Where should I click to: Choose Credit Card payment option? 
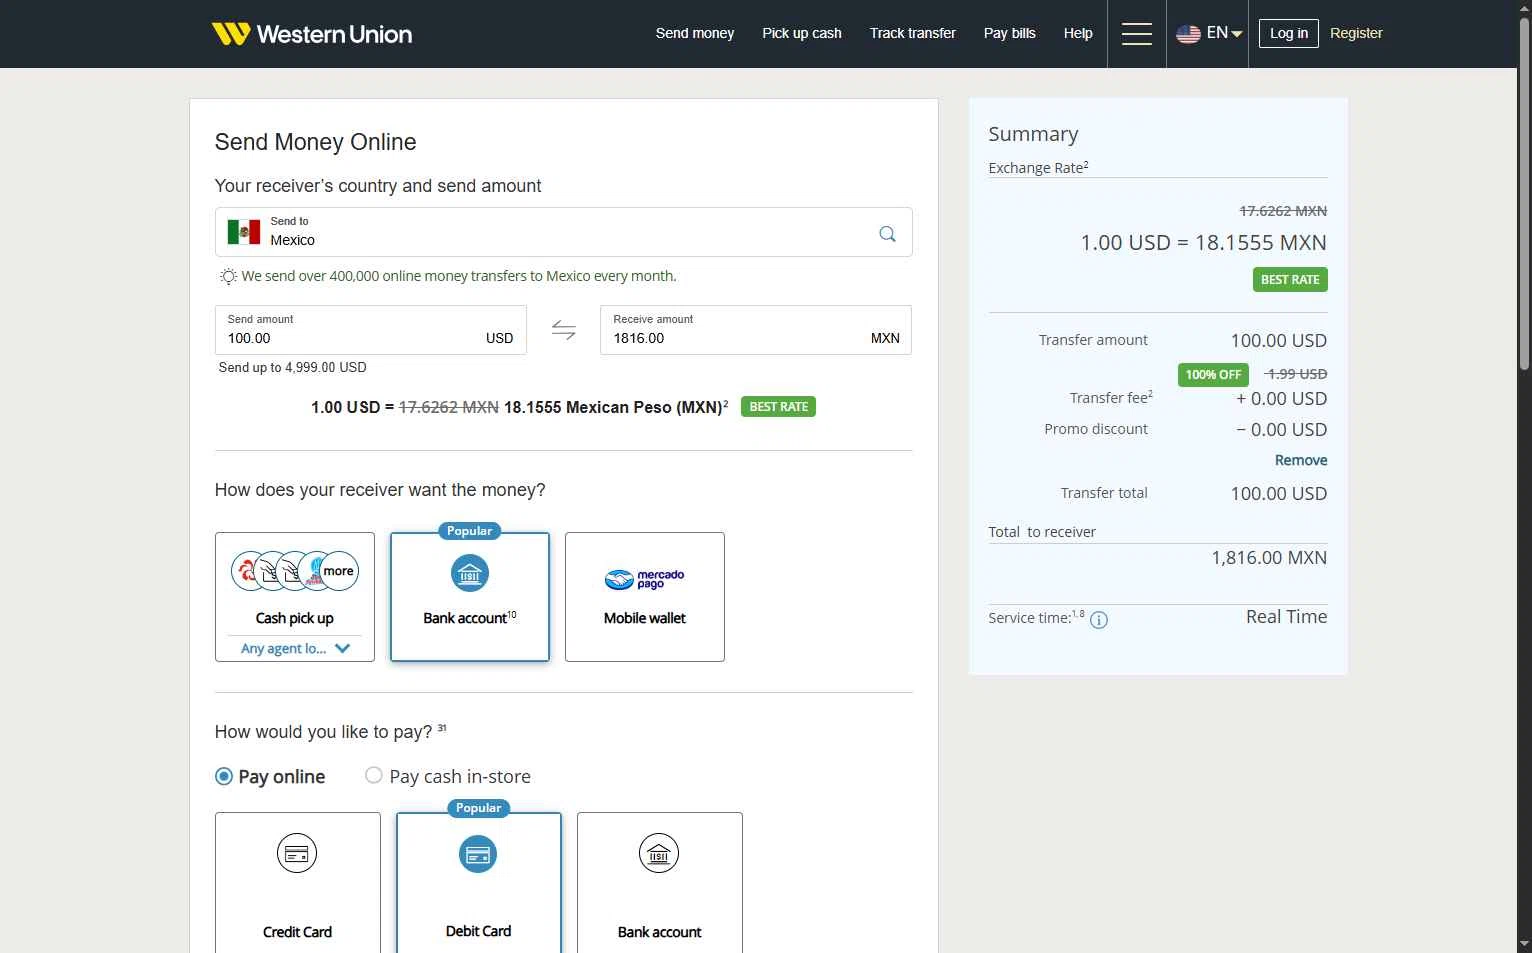(x=298, y=882)
